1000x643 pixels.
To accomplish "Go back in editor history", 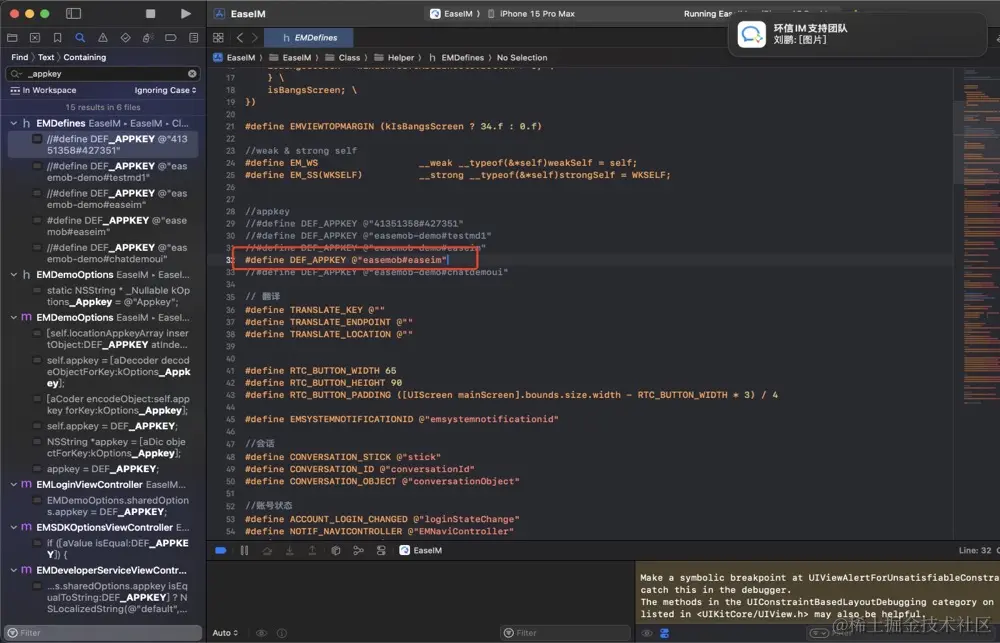I will (x=240, y=38).
